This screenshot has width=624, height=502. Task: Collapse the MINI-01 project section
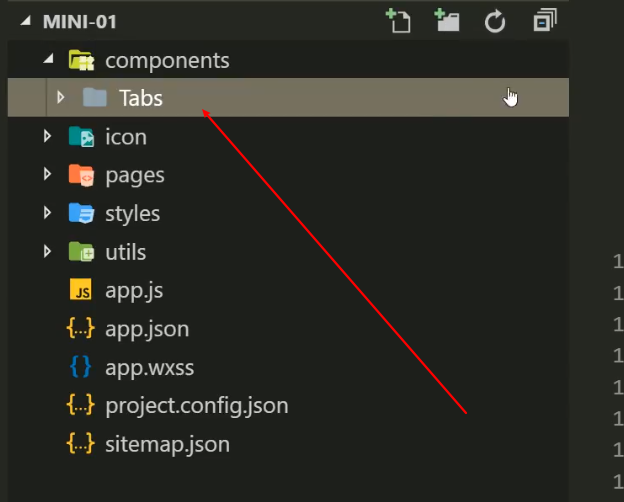pyautogui.click(x=22, y=21)
